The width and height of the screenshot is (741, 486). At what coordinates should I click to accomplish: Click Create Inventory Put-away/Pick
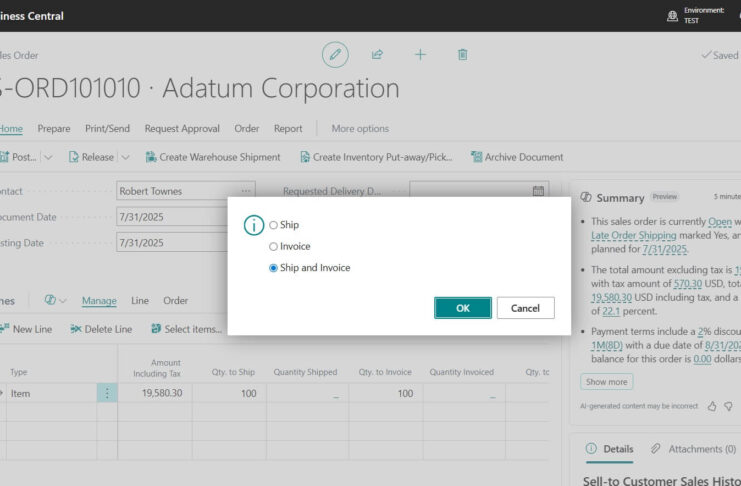[x=376, y=157]
